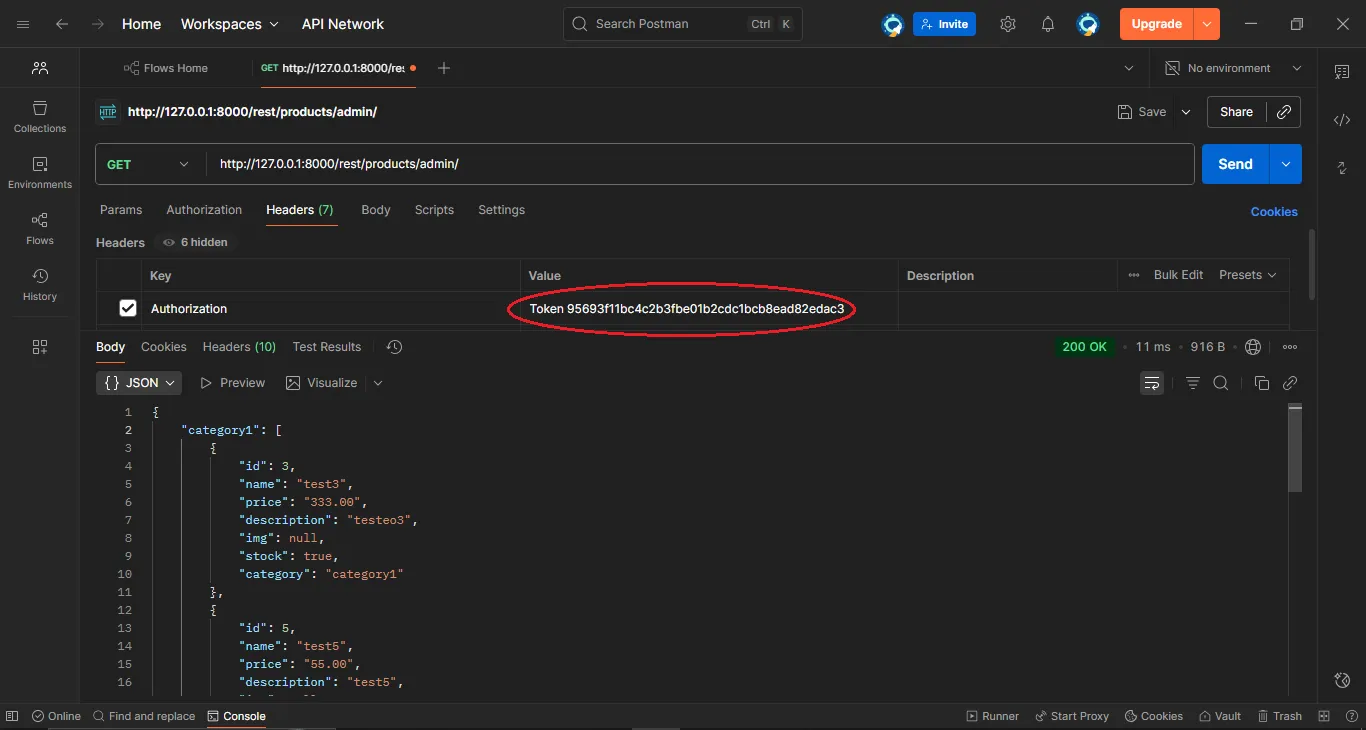Image resolution: width=1366 pixels, height=730 pixels.
Task: Click the Send button
Action: (1234, 164)
